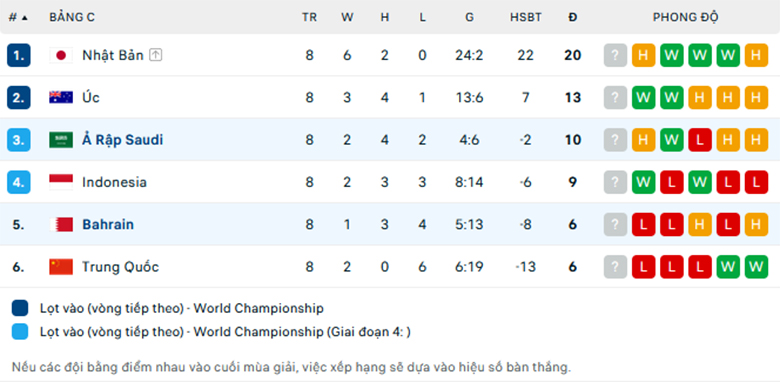Click the BẢNG C group header

72,17
